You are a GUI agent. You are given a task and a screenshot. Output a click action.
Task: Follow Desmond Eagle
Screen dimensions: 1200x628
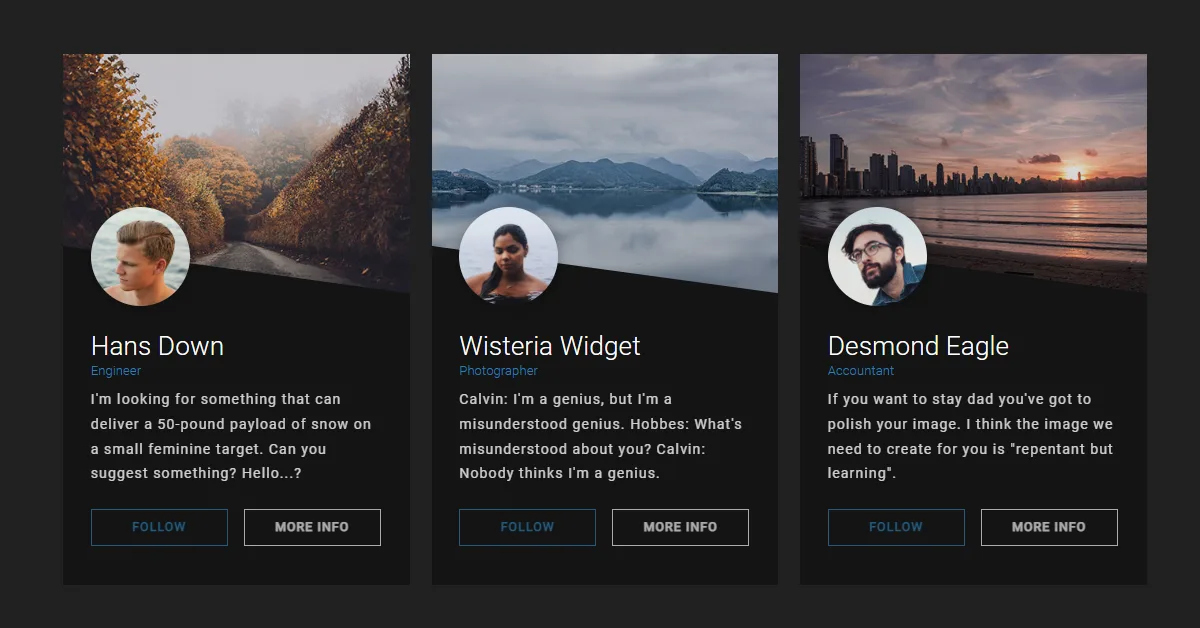pos(896,527)
